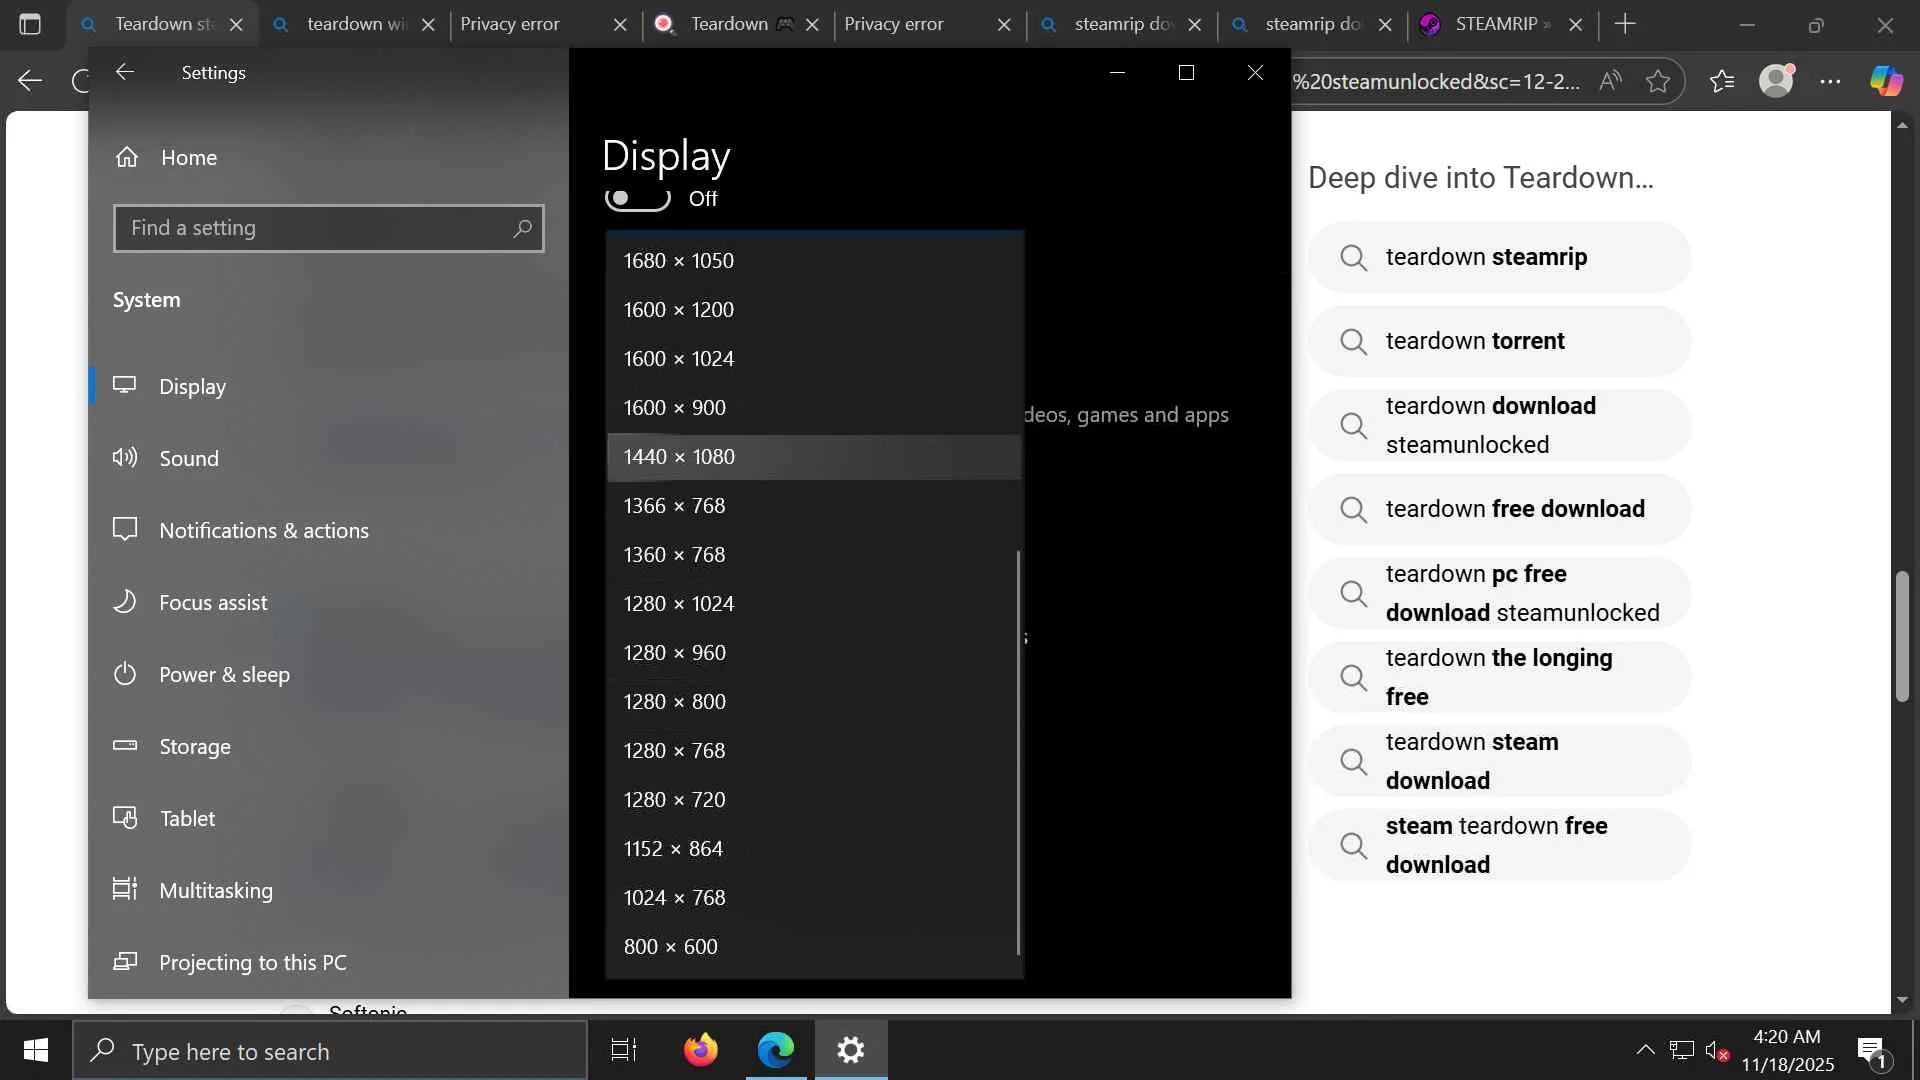1920x1080 pixels.
Task: Toggle the Off switch under Display
Action: click(638, 198)
